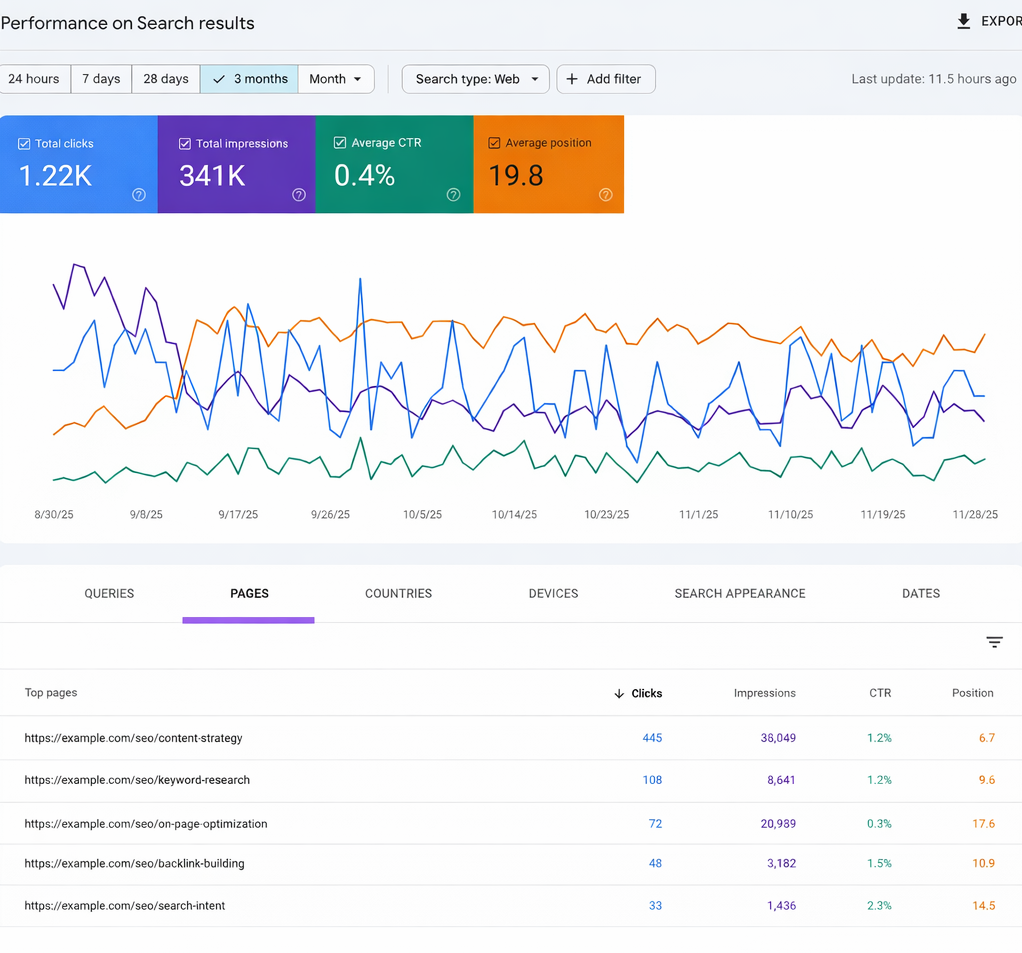Disable the Average position checkbox
This screenshot has height=953, width=1022.
tap(494, 143)
